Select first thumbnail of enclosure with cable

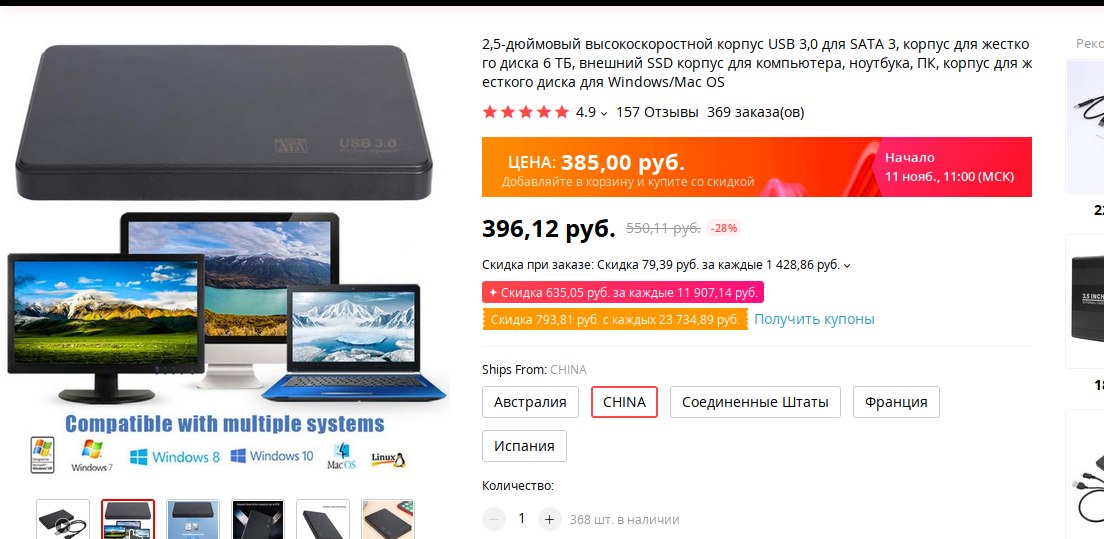pos(63,519)
